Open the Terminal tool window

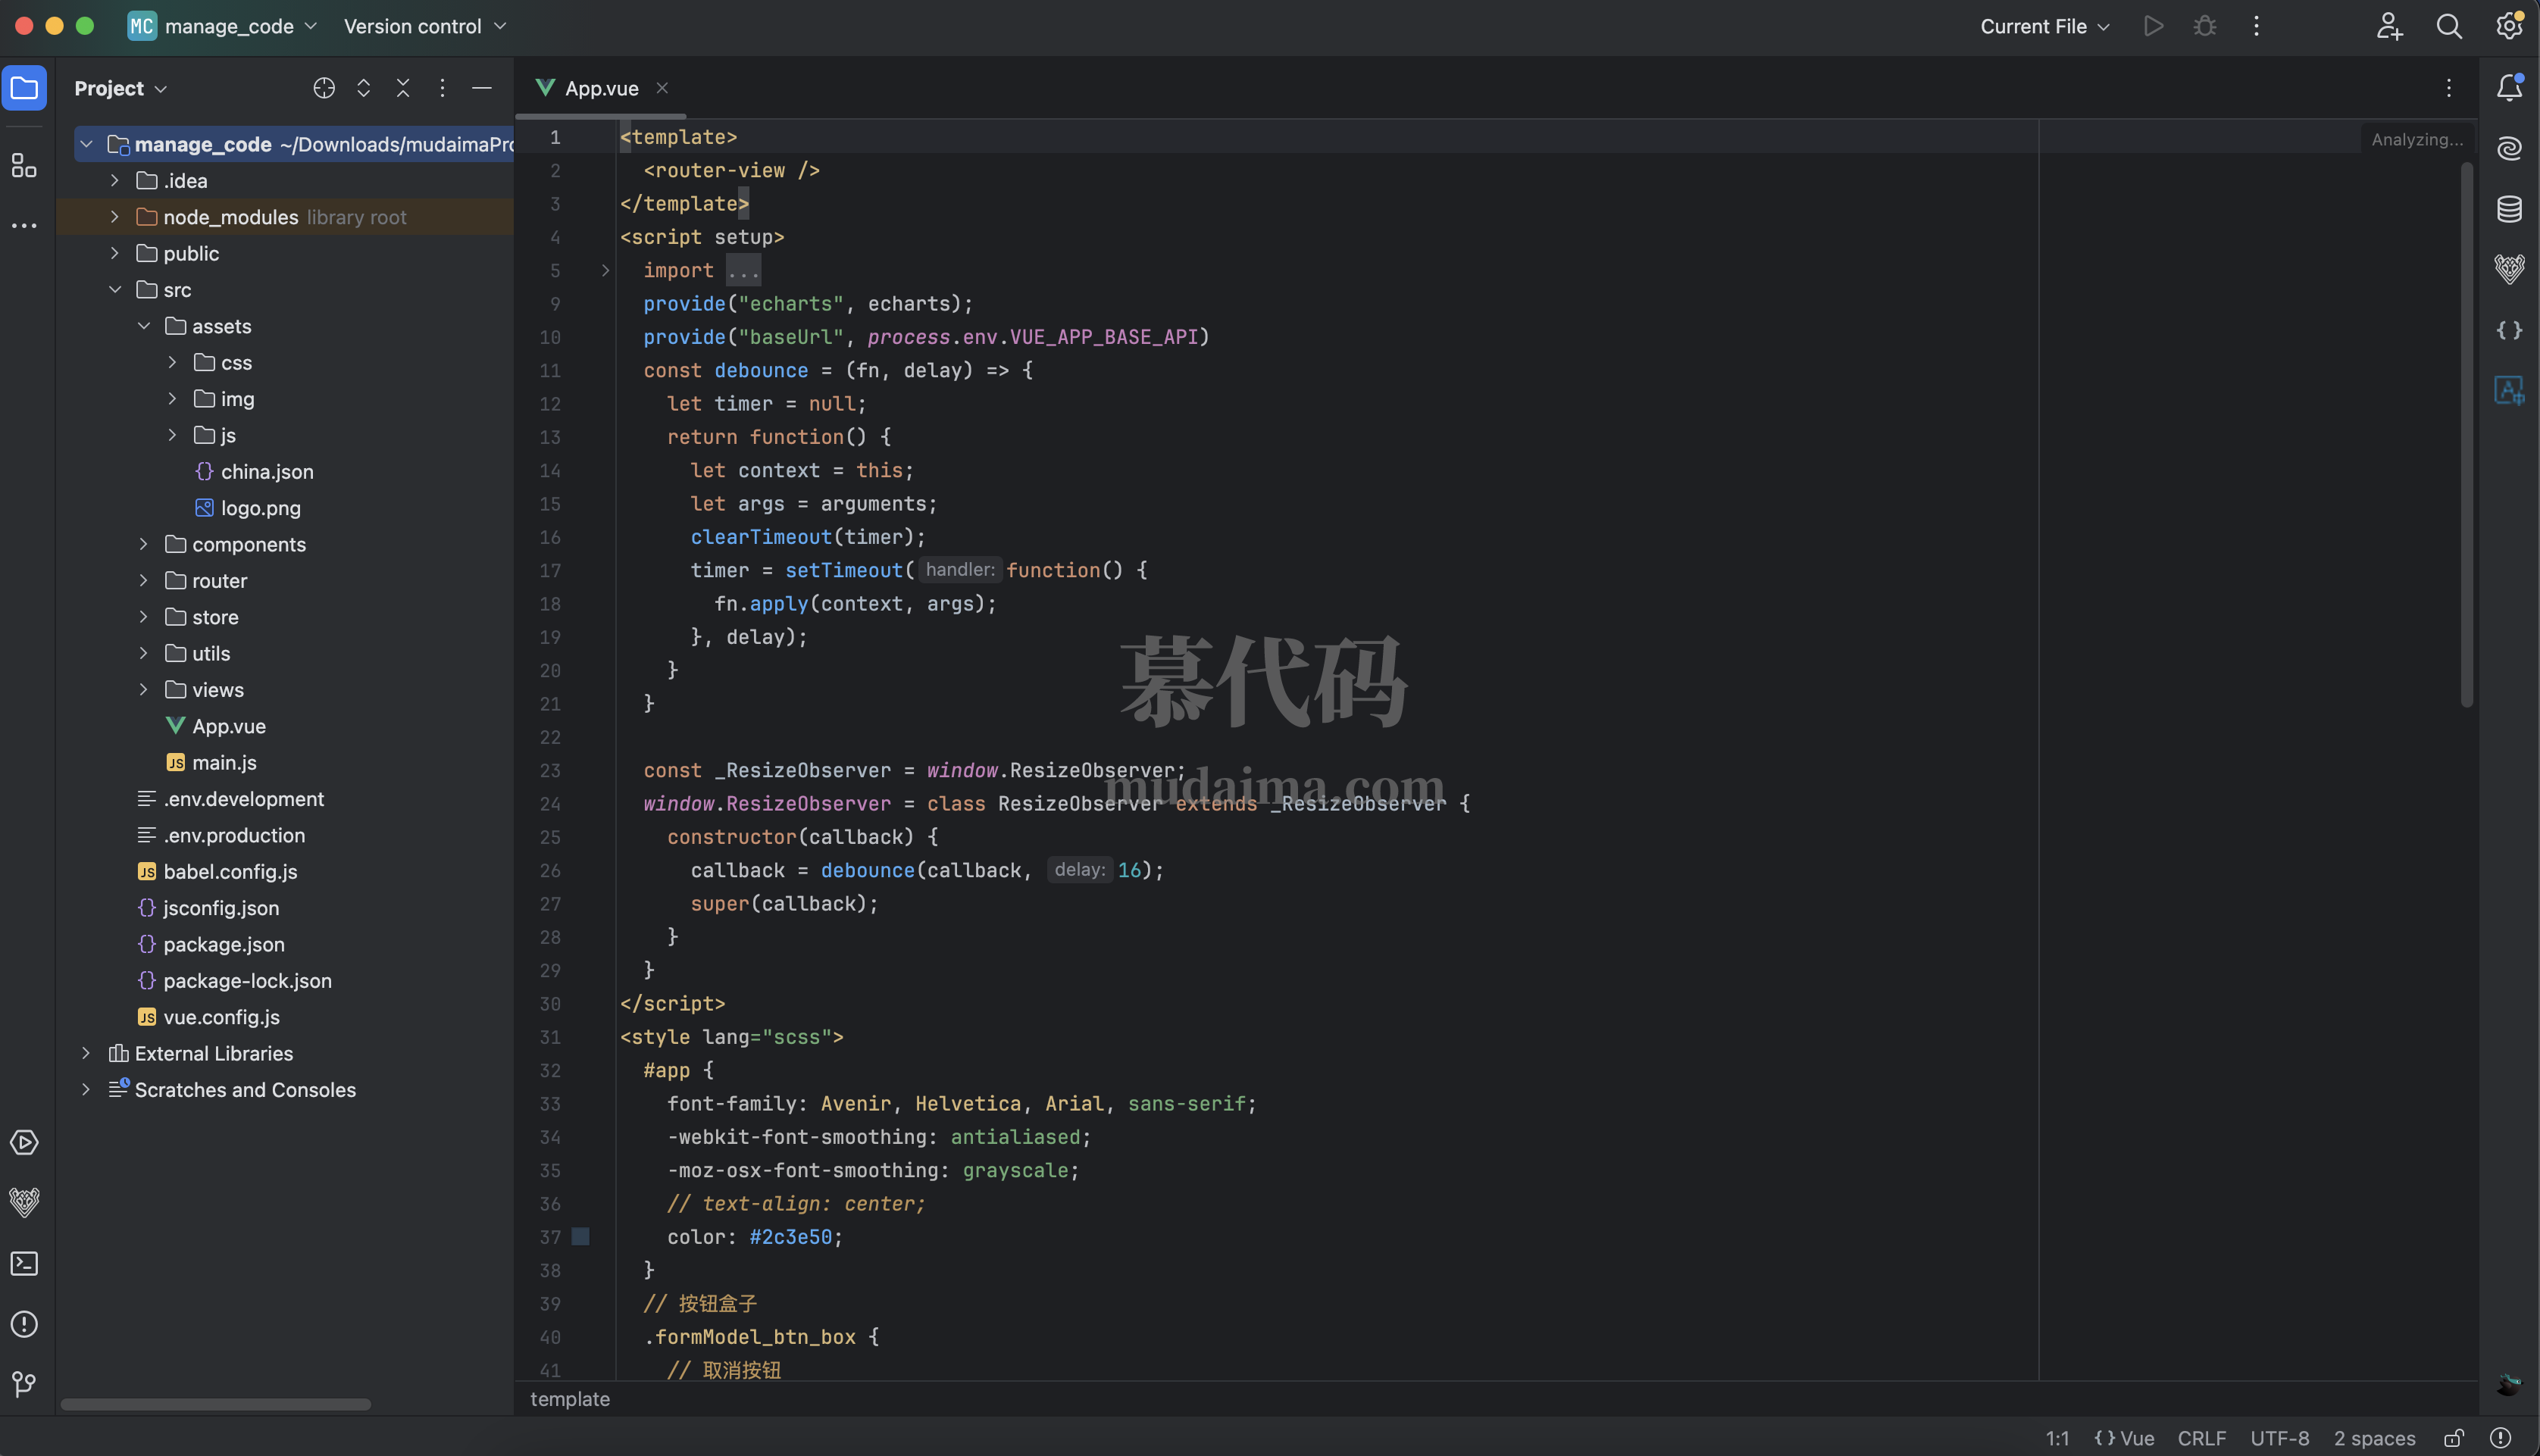coord(23,1263)
